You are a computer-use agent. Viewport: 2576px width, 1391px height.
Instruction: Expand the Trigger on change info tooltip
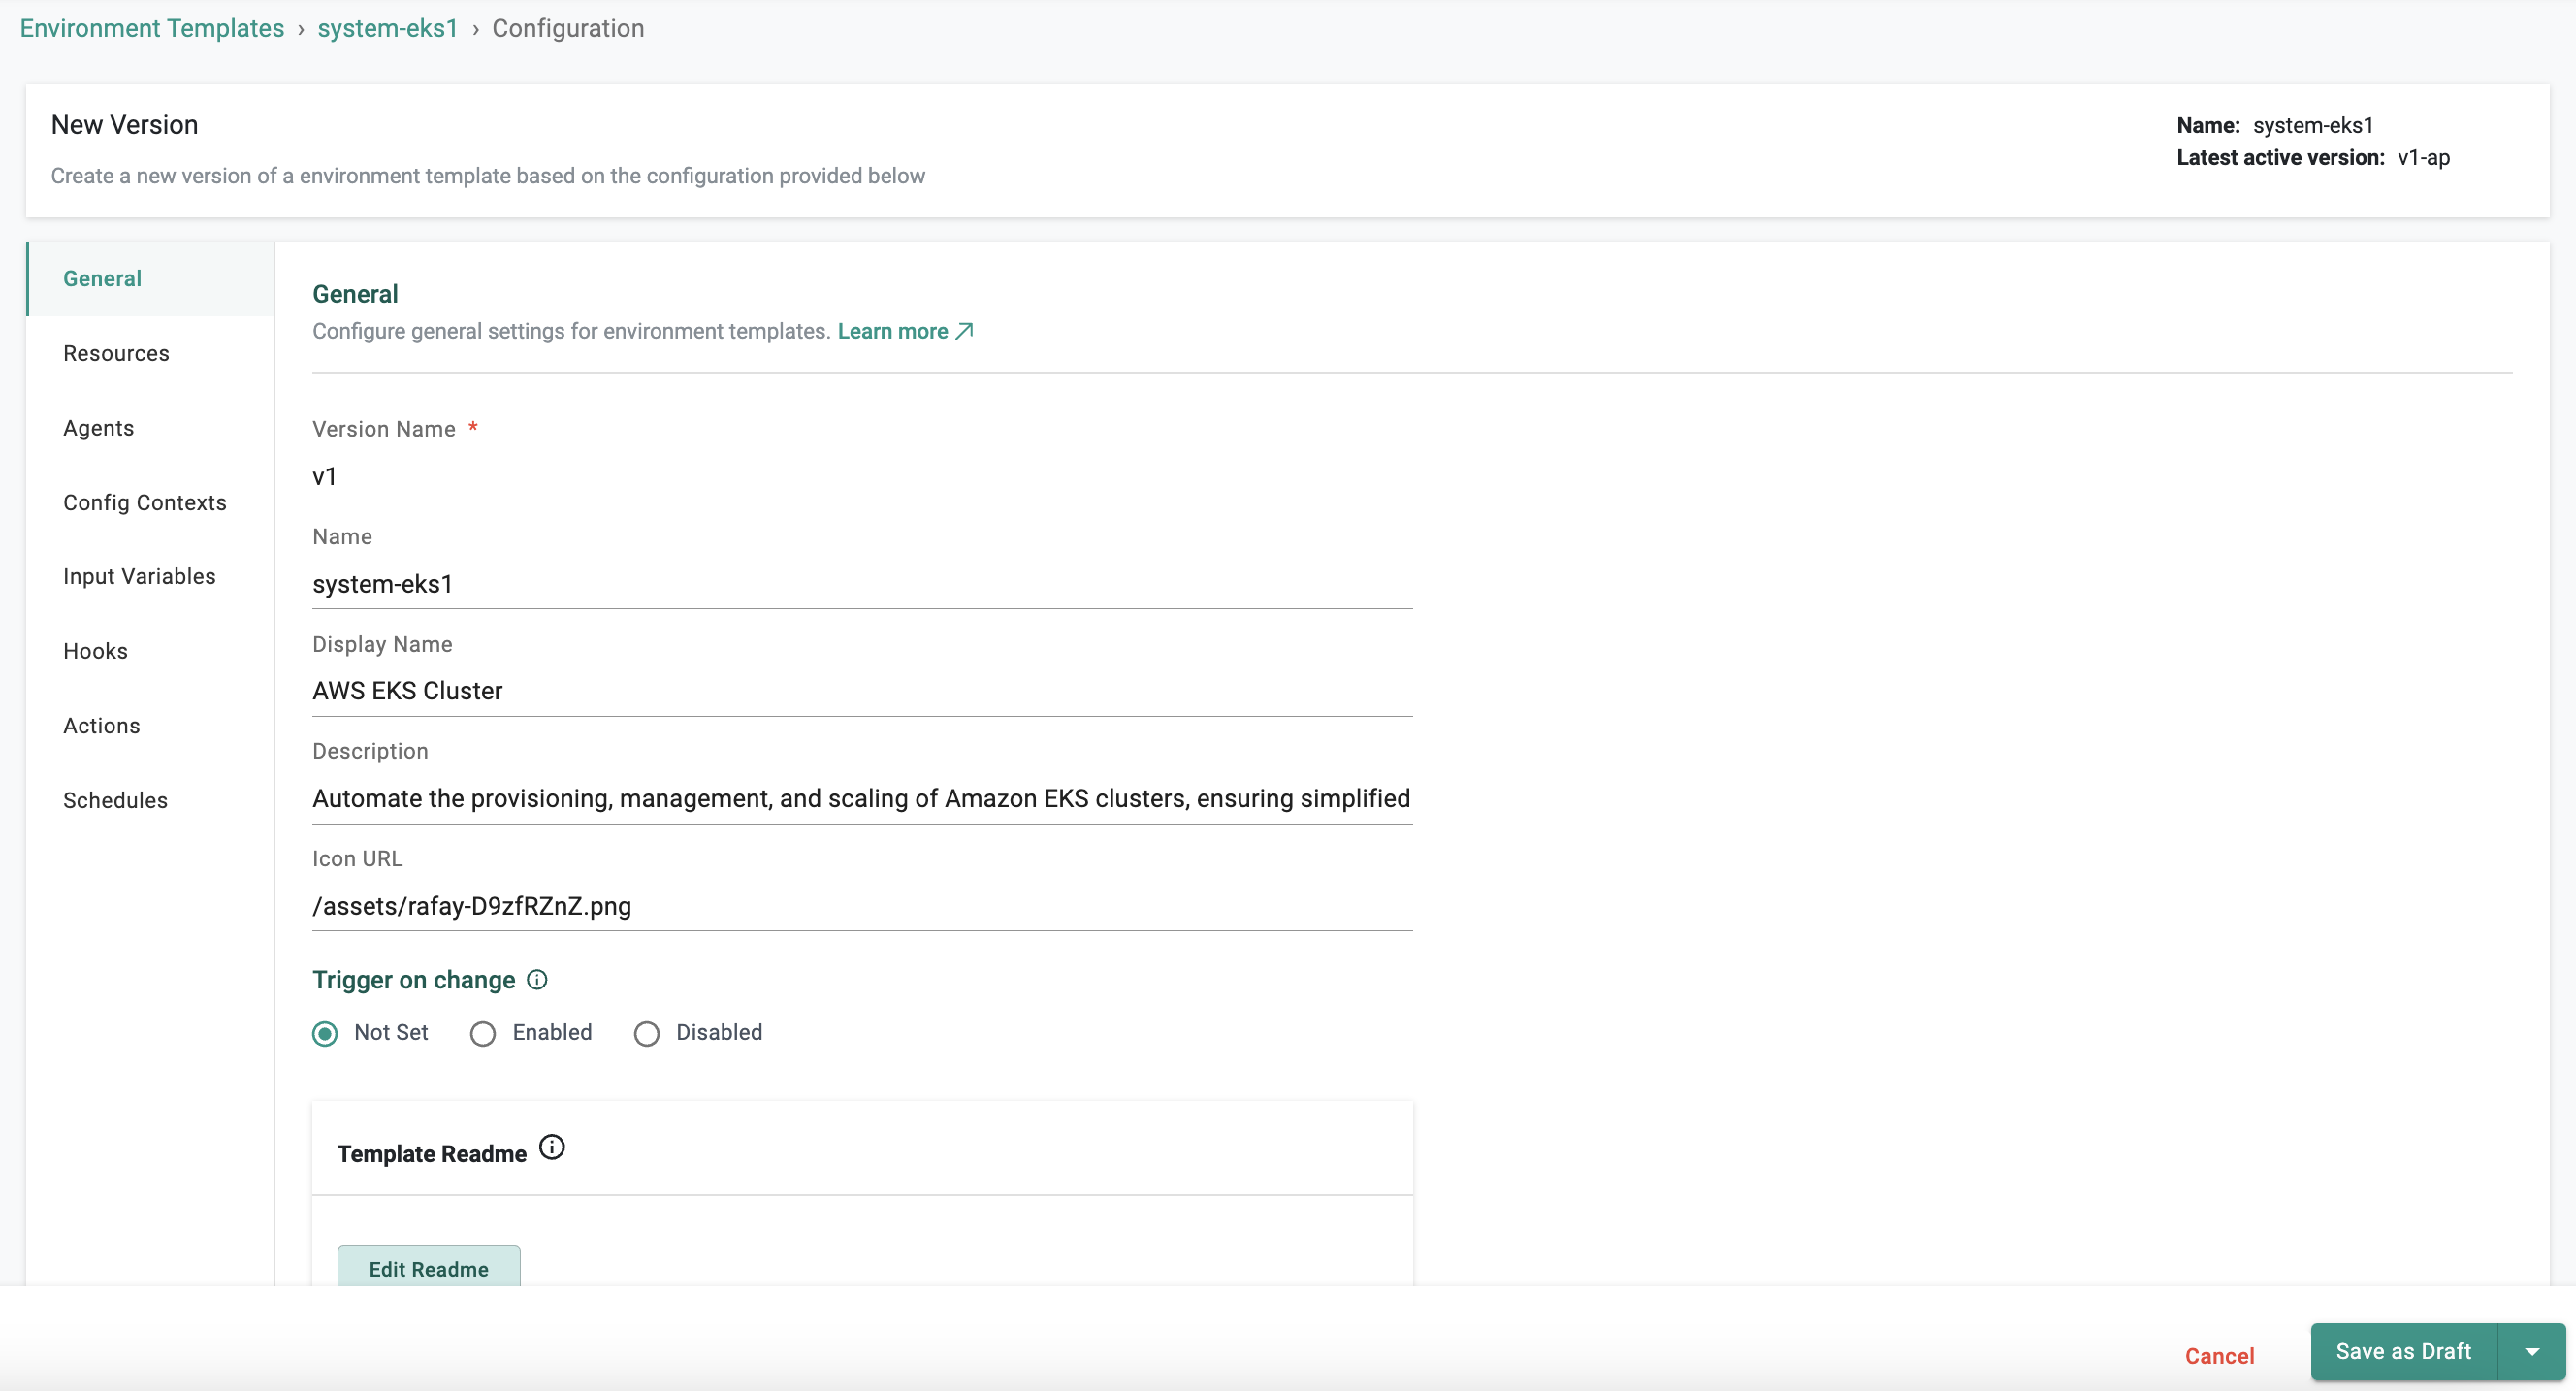pyautogui.click(x=538, y=980)
